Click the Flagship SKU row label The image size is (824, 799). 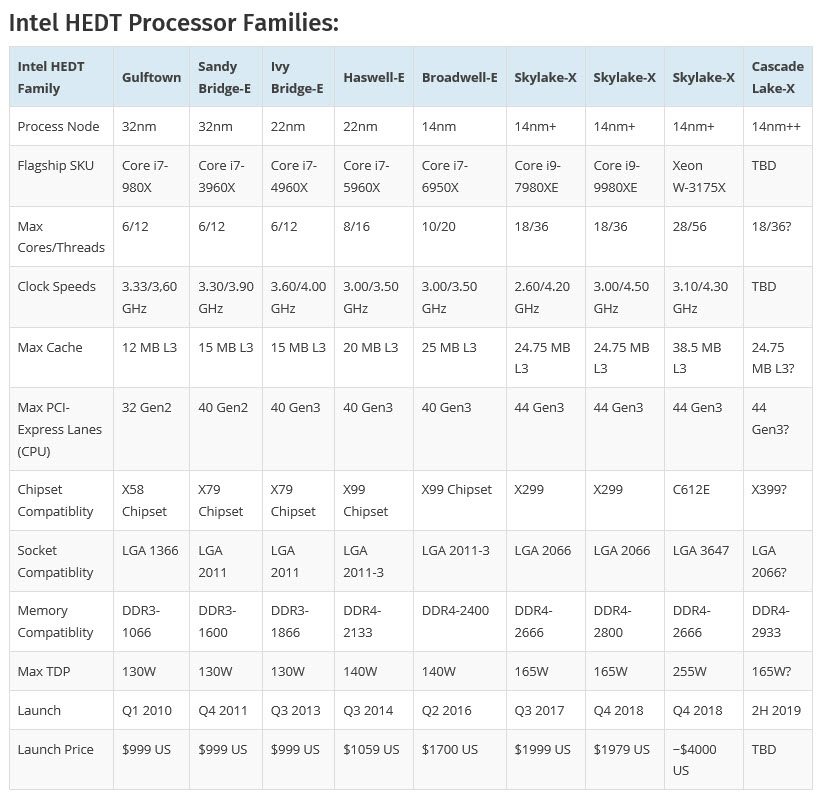click(56, 165)
